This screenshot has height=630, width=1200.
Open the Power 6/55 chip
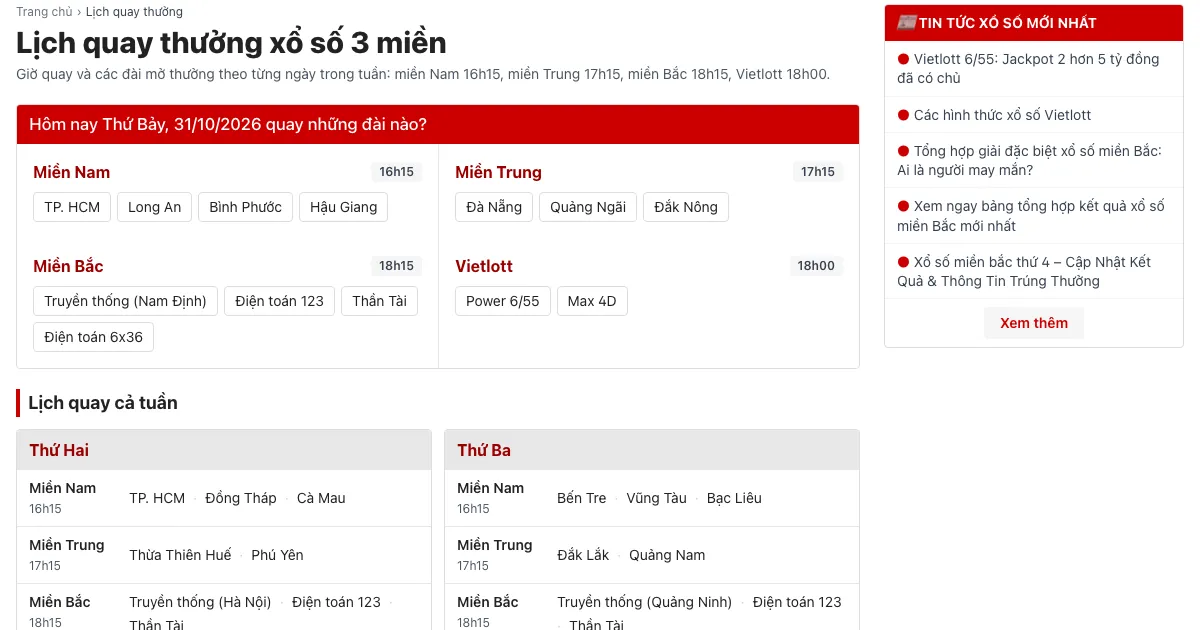(x=503, y=301)
